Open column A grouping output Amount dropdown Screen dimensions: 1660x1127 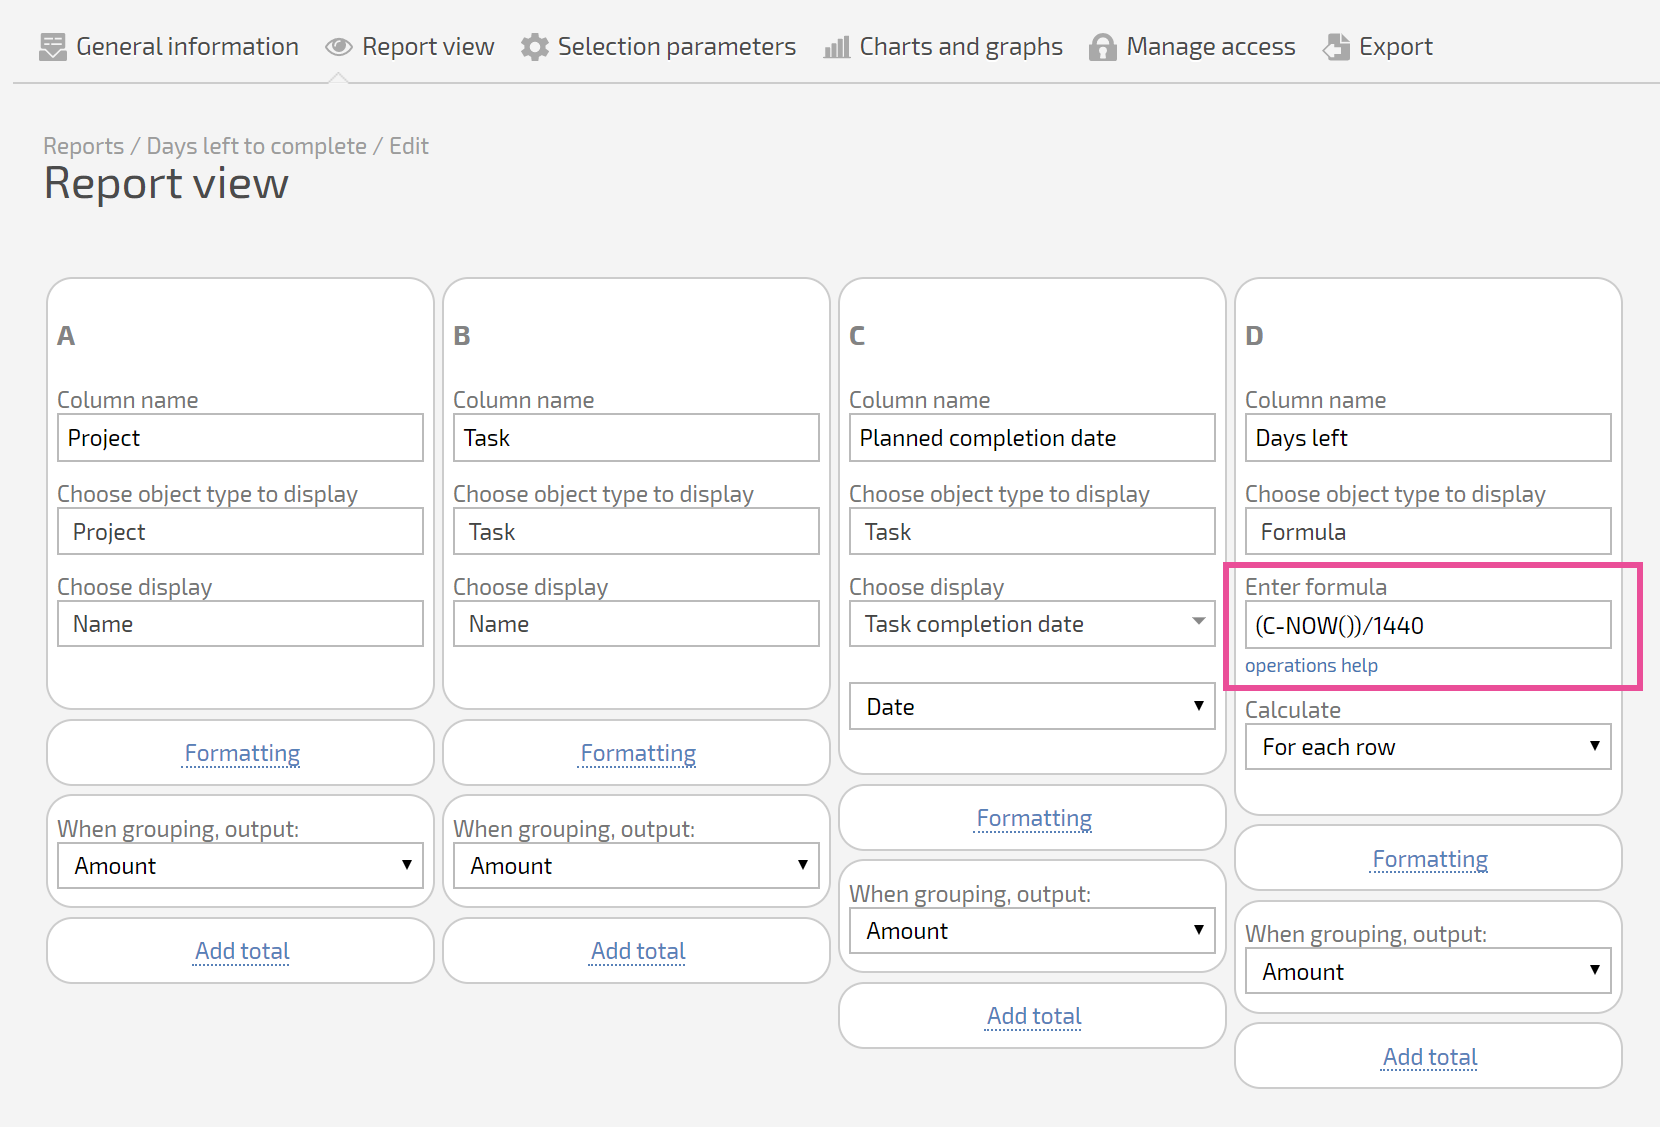[240, 866]
